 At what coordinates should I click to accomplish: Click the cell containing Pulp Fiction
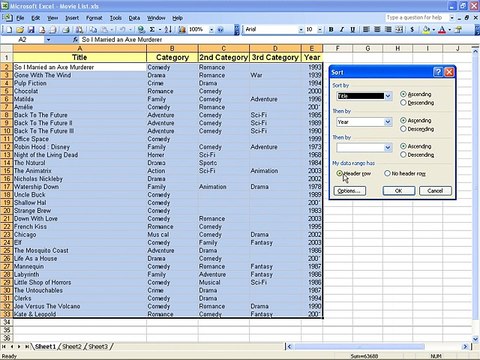[x=80, y=83]
